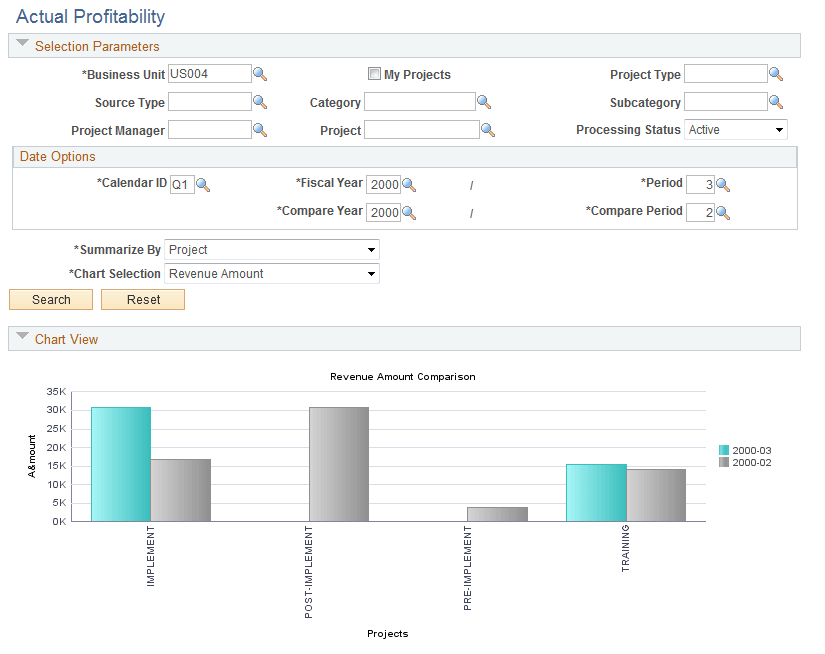This screenshot has height=654, width=825.
Task: Collapse the Chart View section
Action: click(x=22, y=338)
